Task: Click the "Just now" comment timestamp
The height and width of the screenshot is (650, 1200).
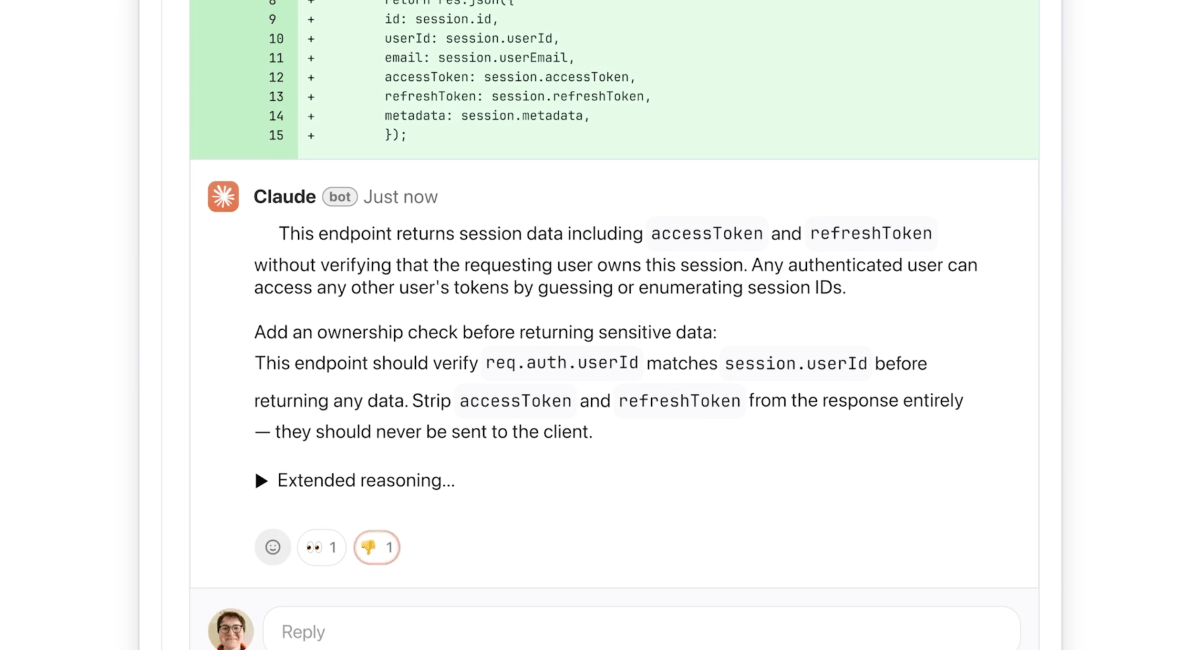Action: 400,197
